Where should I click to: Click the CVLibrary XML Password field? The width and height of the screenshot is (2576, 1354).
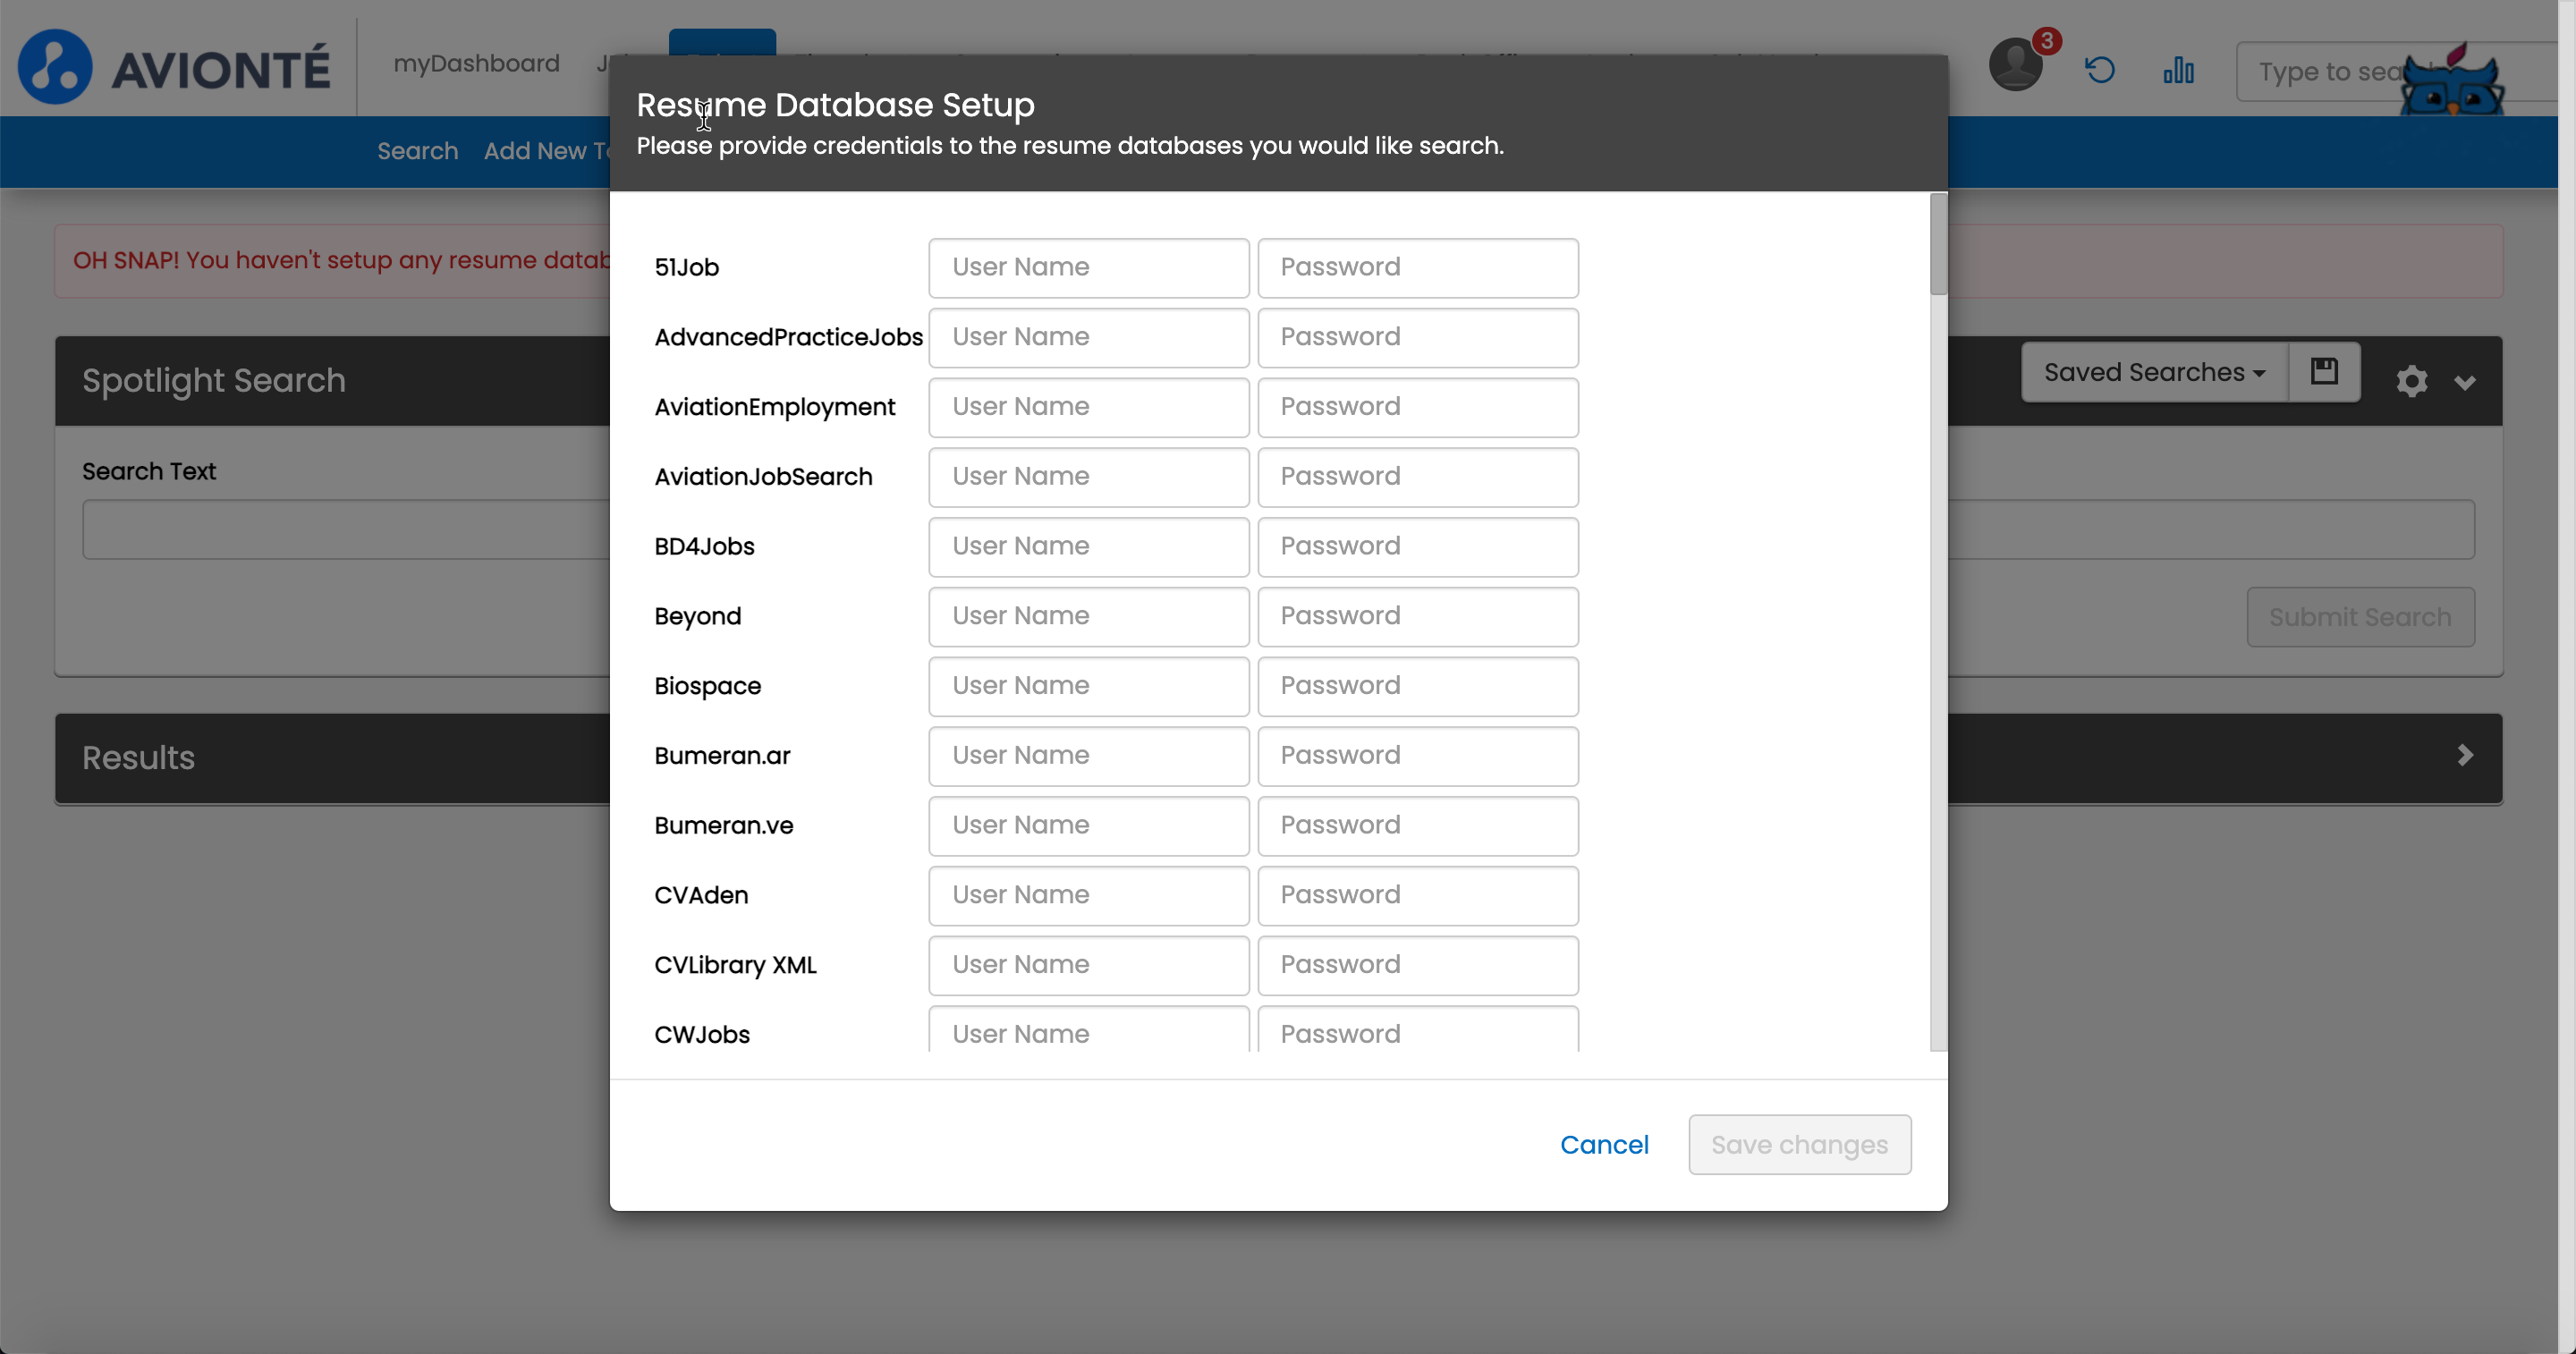pos(1417,965)
